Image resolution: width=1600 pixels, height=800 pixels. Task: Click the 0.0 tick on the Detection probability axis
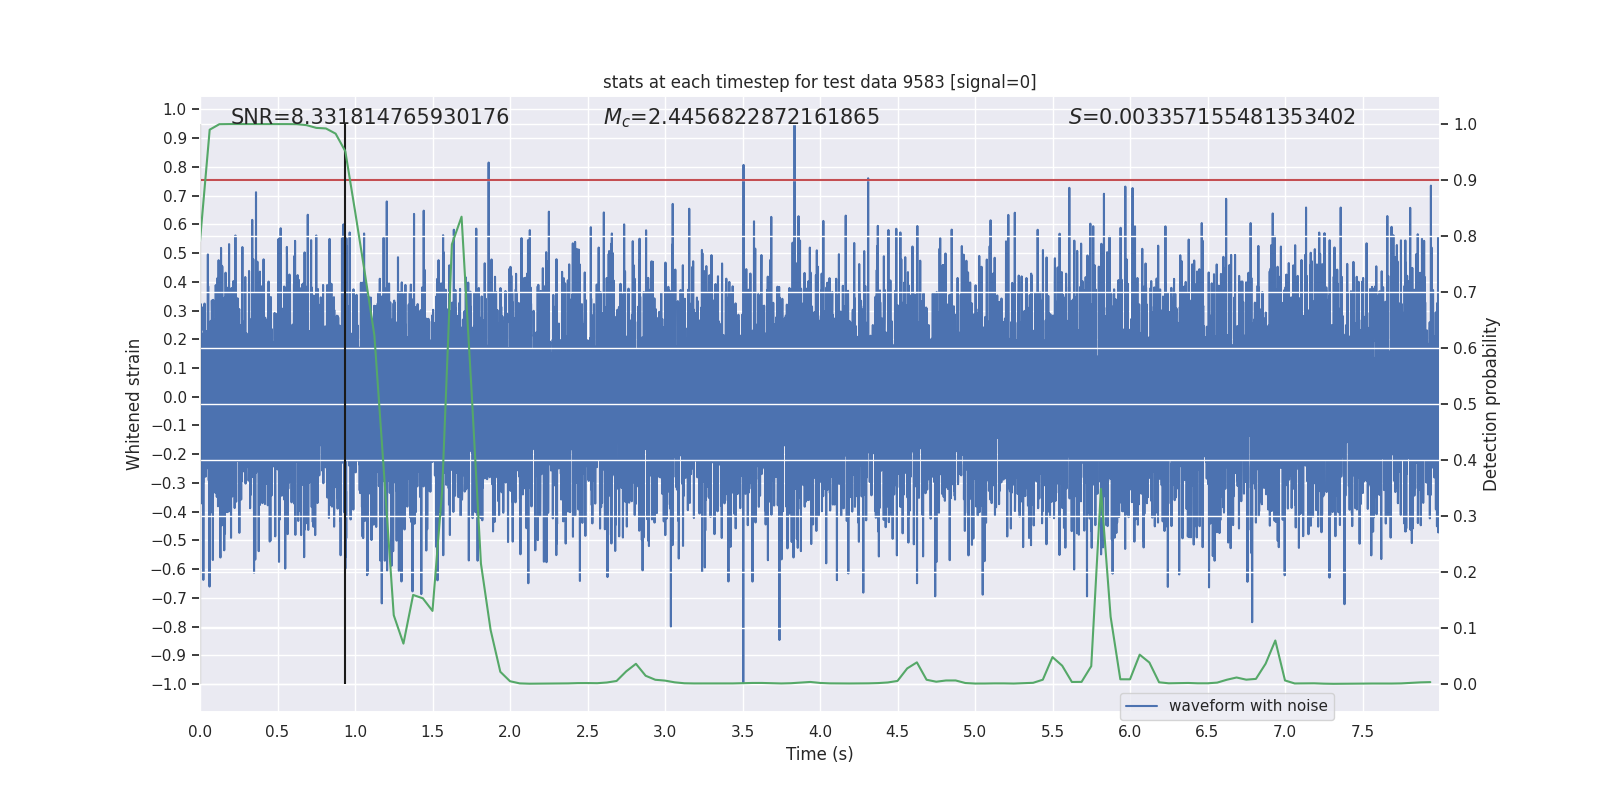click(1465, 685)
